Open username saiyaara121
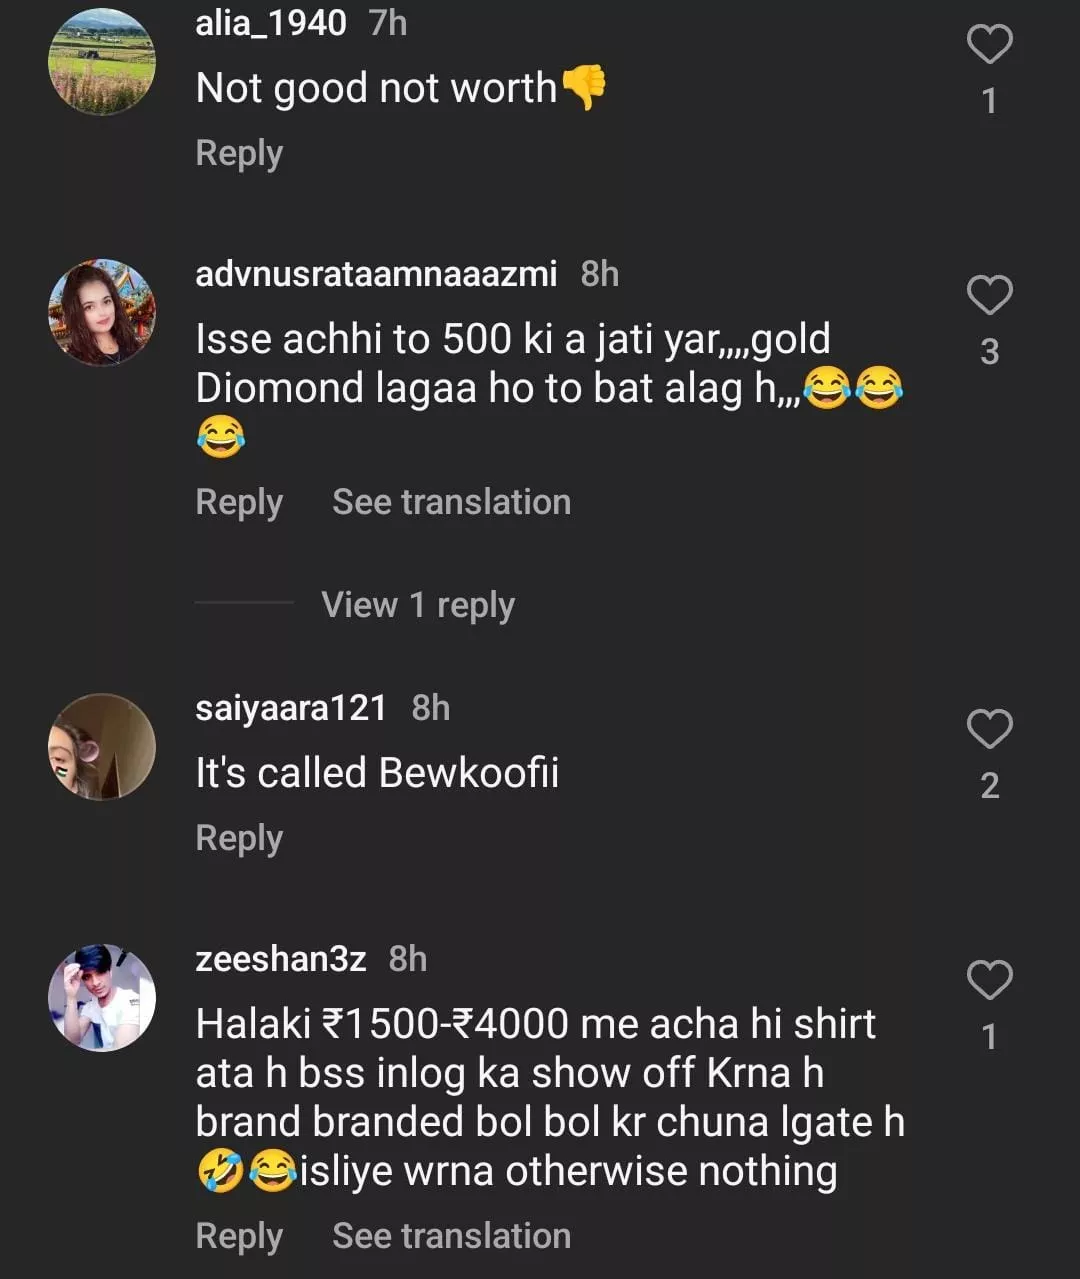This screenshot has width=1080, height=1279. tap(291, 708)
